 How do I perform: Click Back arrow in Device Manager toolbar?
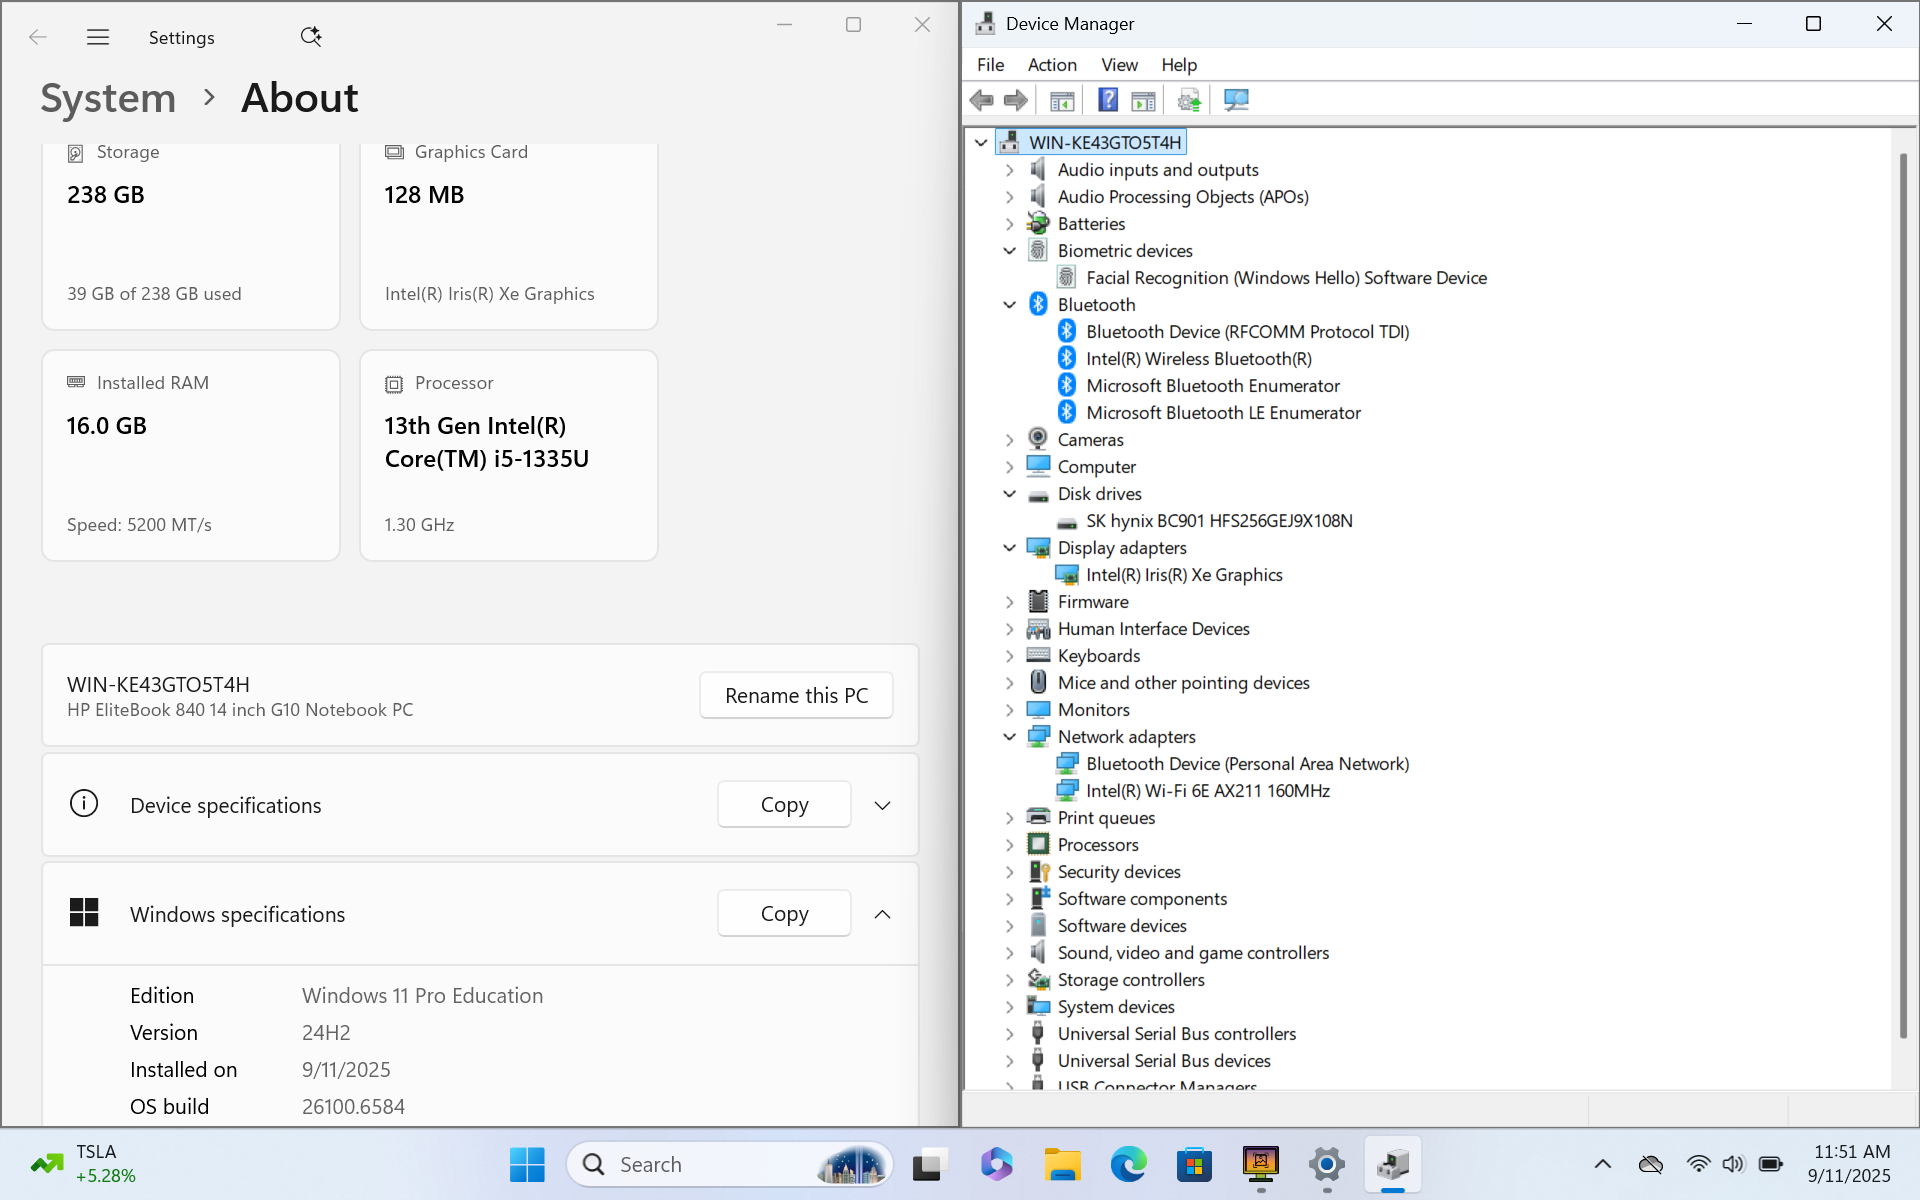[982, 100]
